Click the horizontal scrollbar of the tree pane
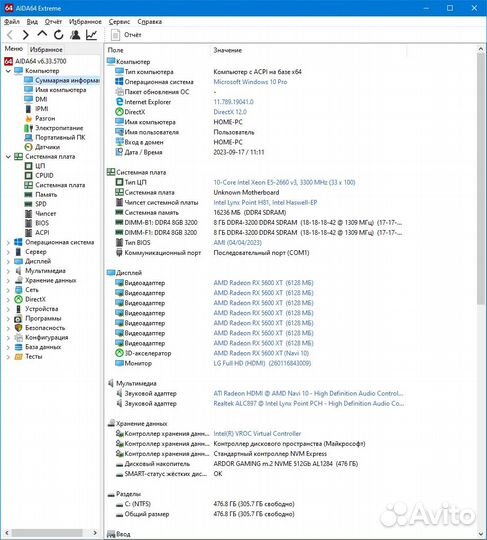Image resolution: width=487 pixels, height=540 pixels. [47, 533]
